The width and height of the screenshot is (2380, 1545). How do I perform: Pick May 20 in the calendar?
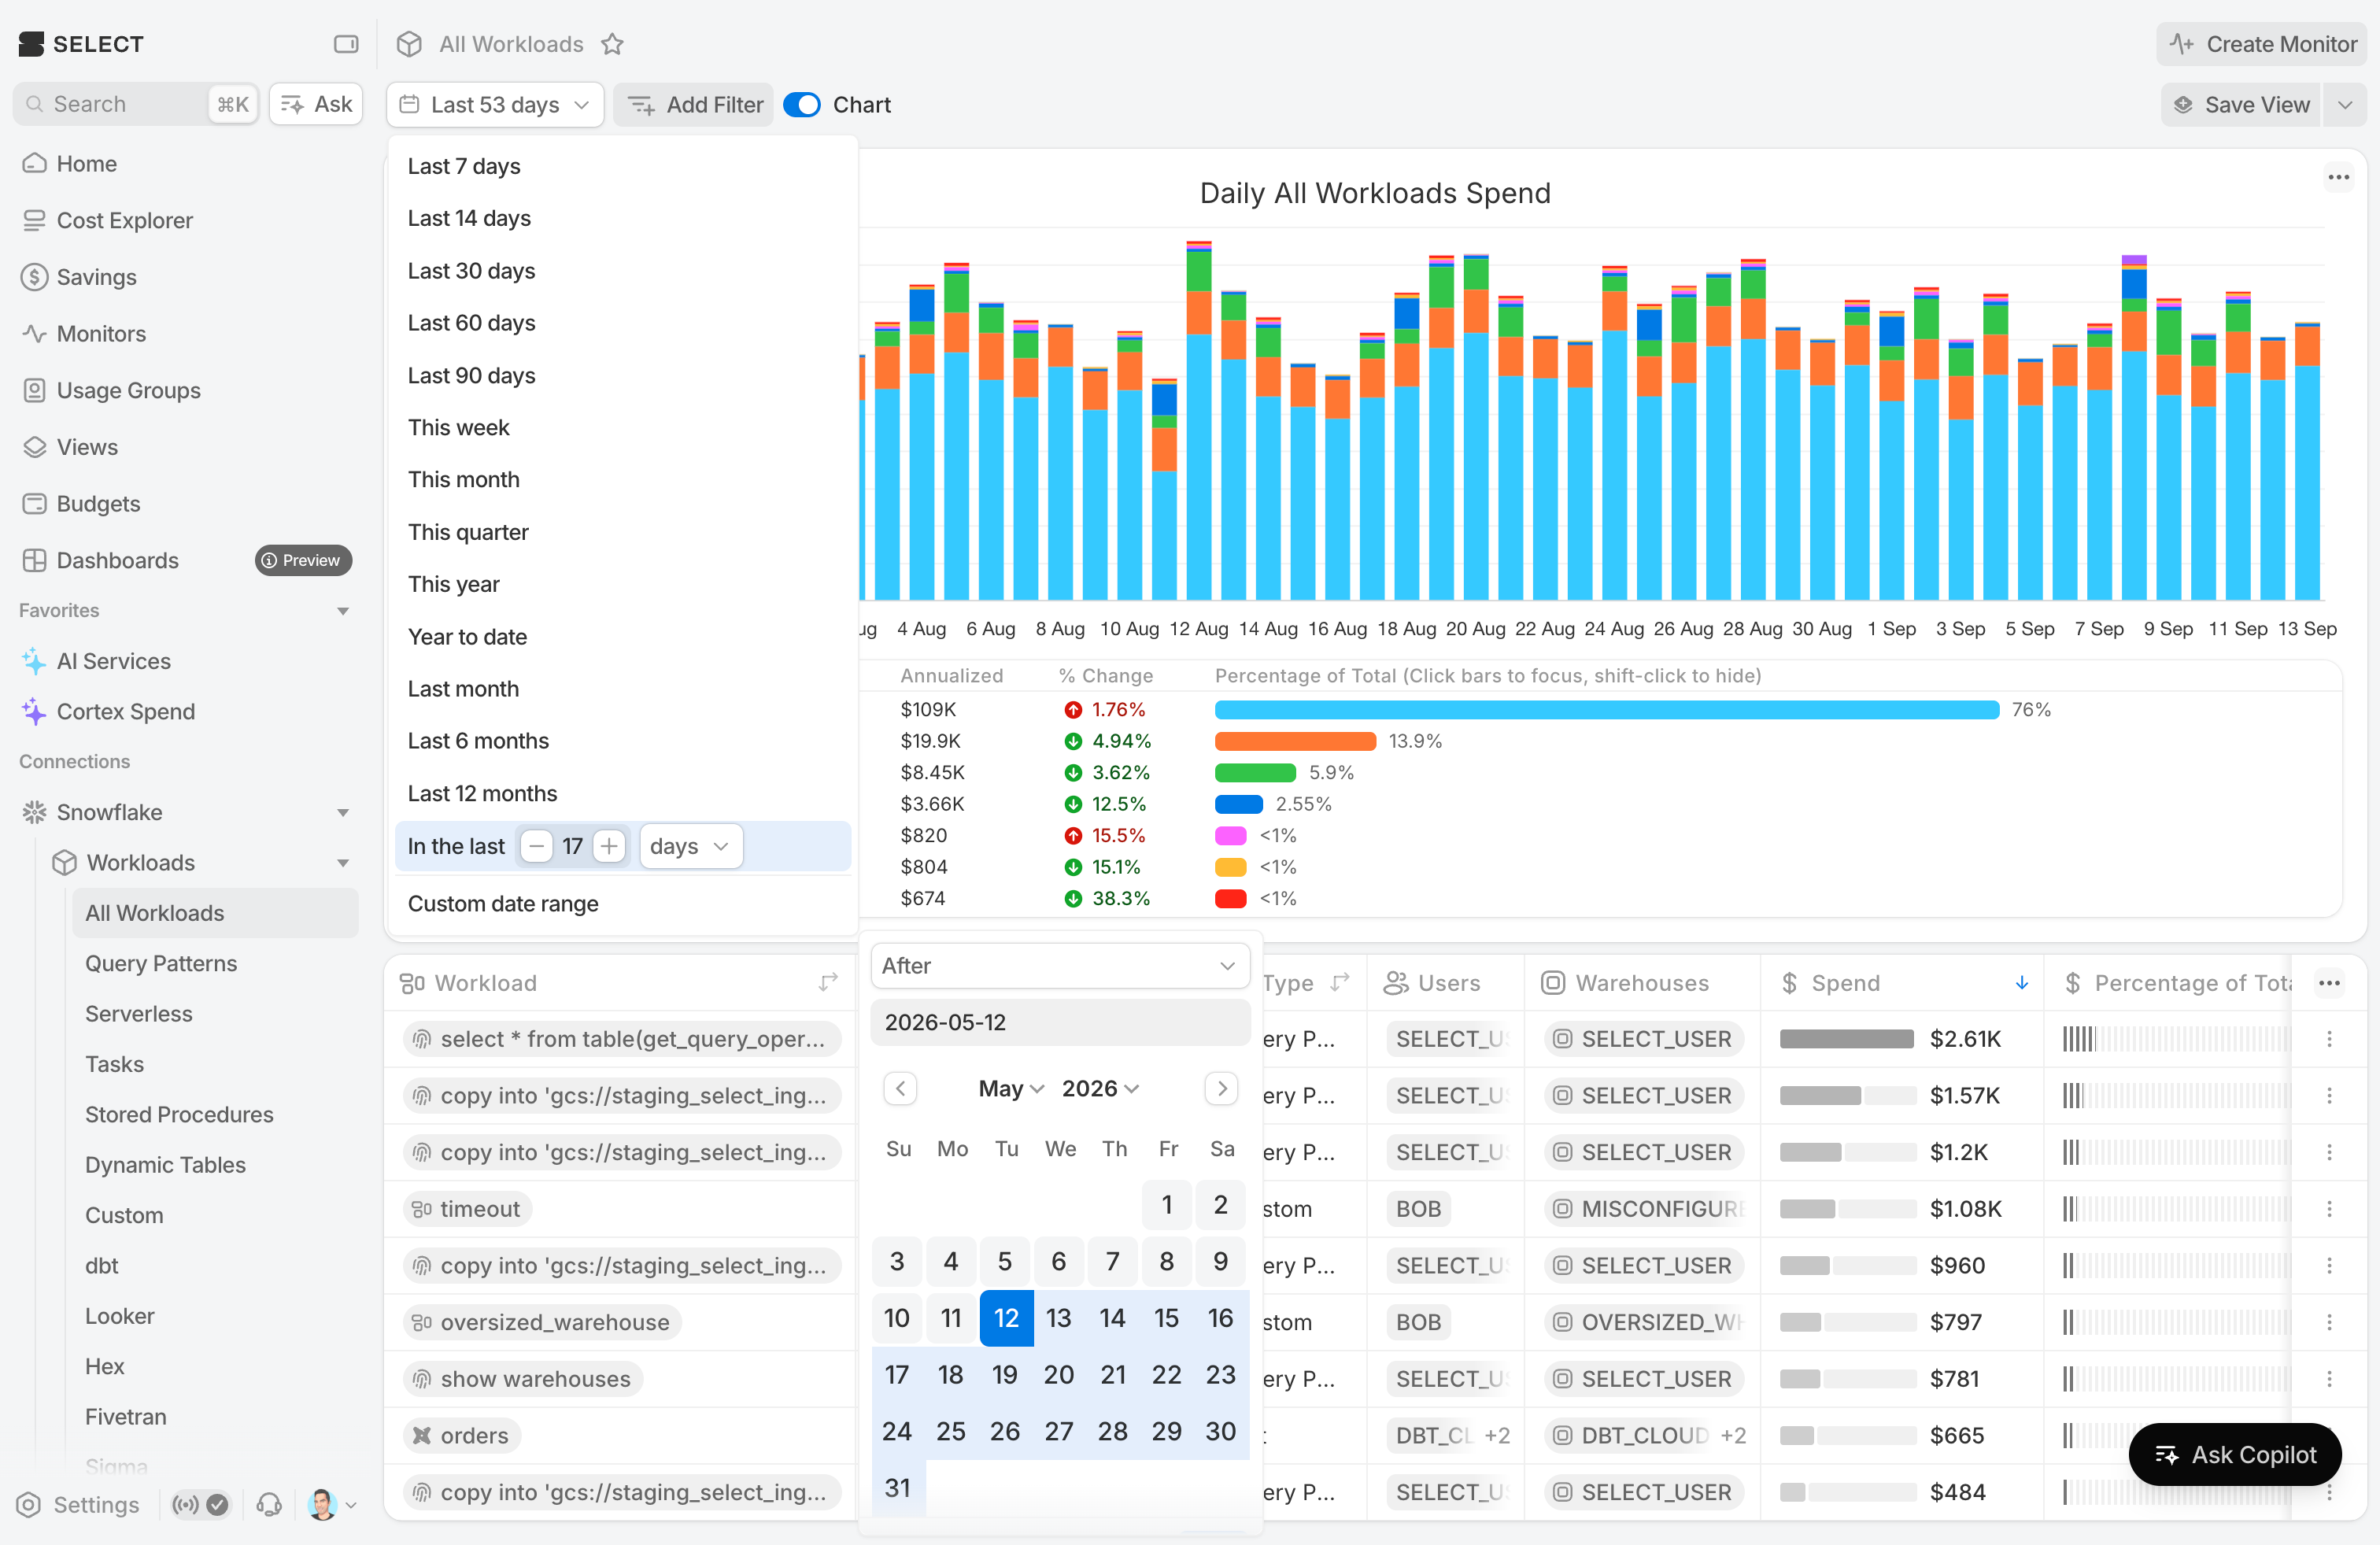(x=1058, y=1375)
